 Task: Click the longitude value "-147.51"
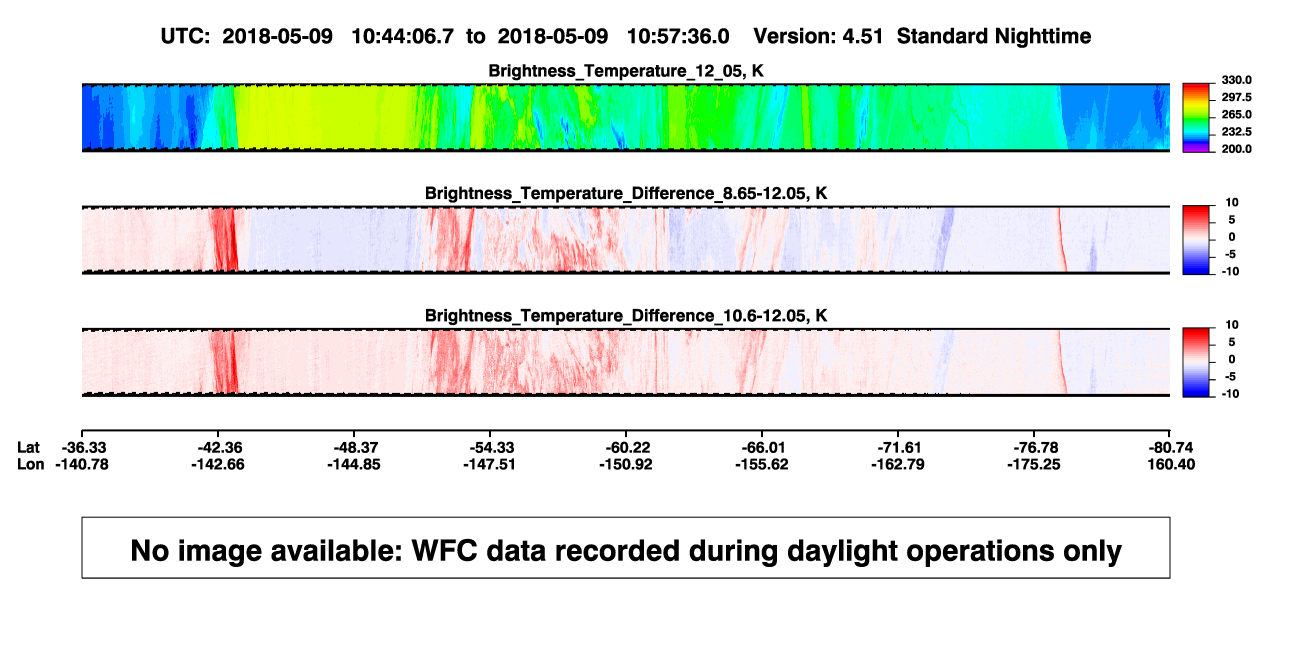[x=491, y=464]
